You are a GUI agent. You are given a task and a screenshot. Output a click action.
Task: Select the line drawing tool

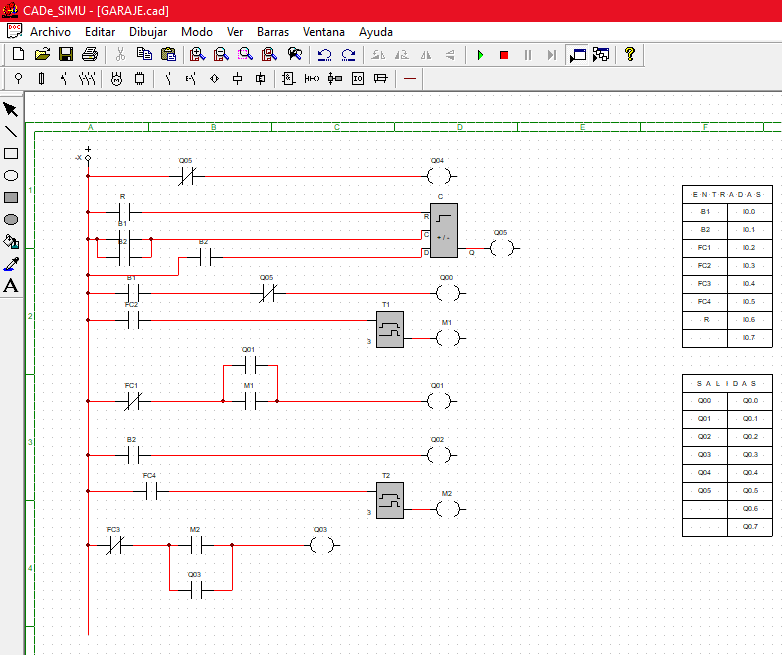pyautogui.click(x=11, y=131)
